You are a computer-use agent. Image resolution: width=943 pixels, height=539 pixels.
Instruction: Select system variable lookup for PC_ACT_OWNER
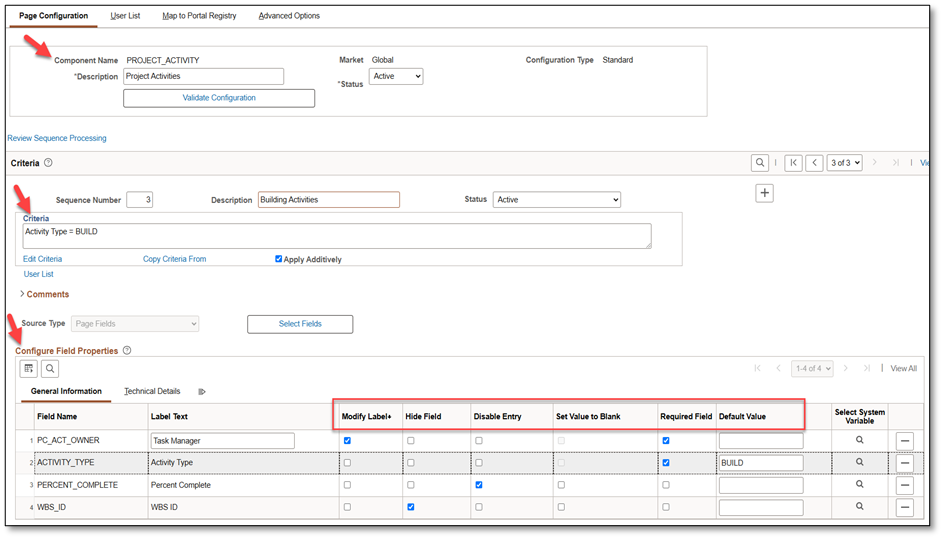pyautogui.click(x=859, y=440)
